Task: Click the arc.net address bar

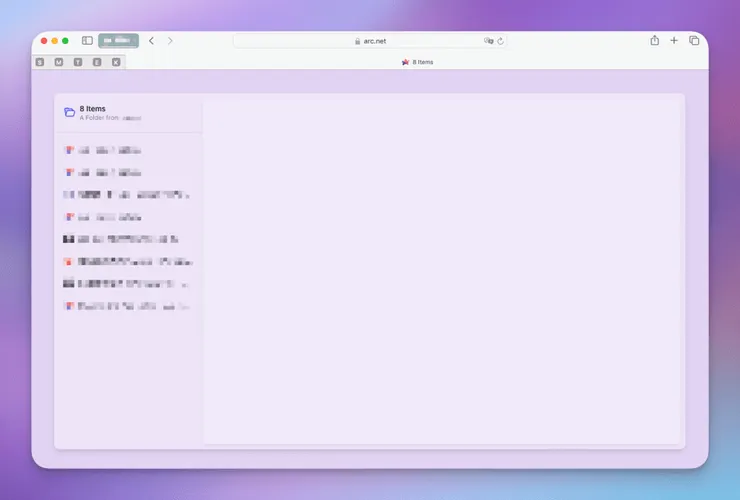Action: coord(370,41)
